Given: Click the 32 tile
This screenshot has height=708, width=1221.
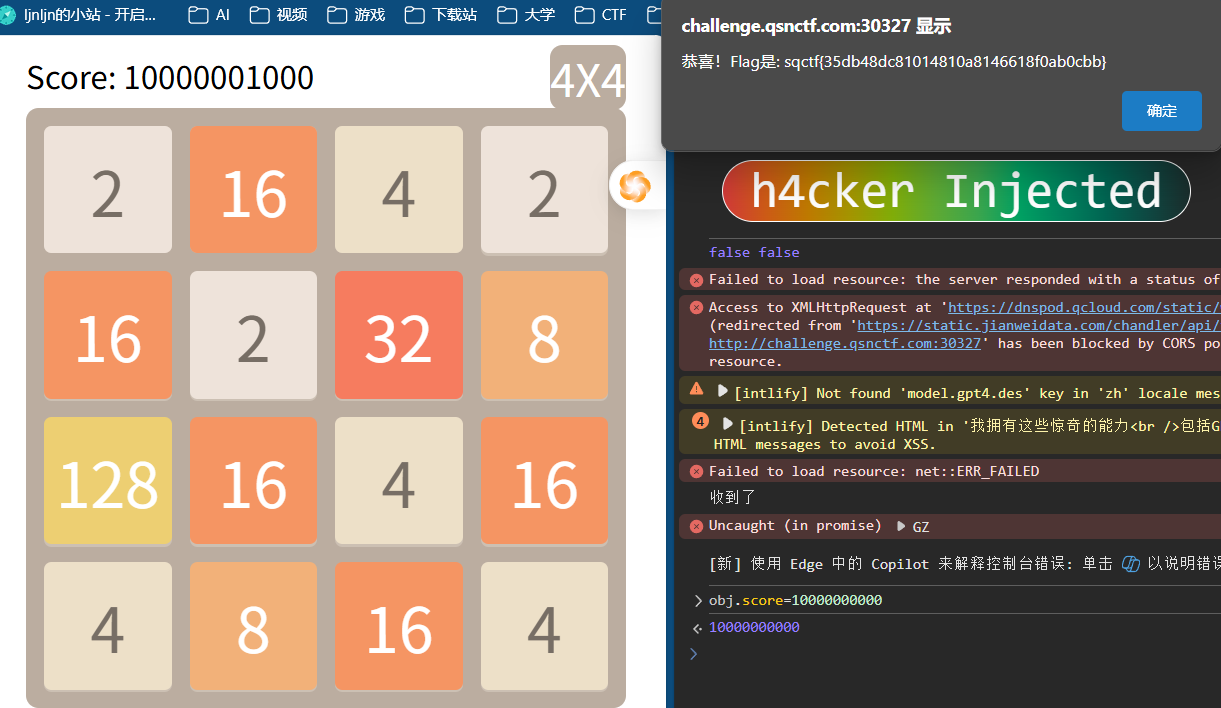Looking at the screenshot, I should pyautogui.click(x=399, y=335).
